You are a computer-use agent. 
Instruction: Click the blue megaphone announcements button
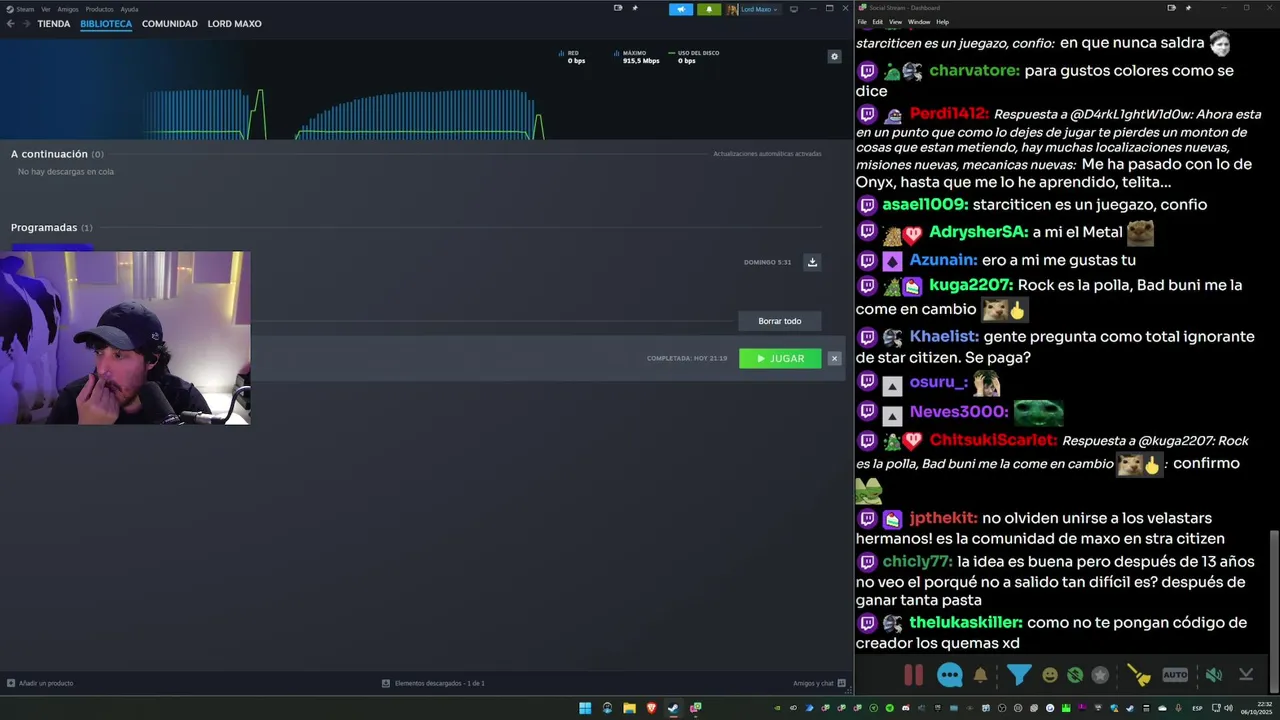click(x=681, y=9)
